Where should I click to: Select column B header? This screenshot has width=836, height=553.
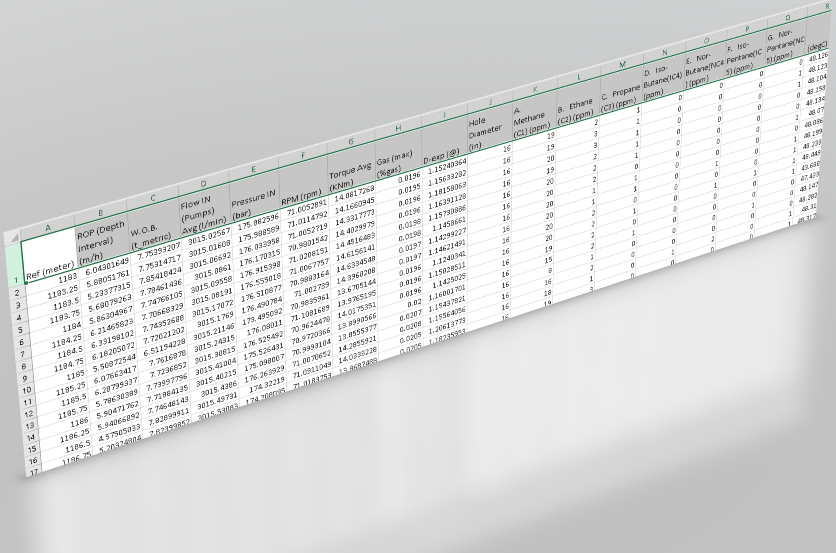coord(101,213)
